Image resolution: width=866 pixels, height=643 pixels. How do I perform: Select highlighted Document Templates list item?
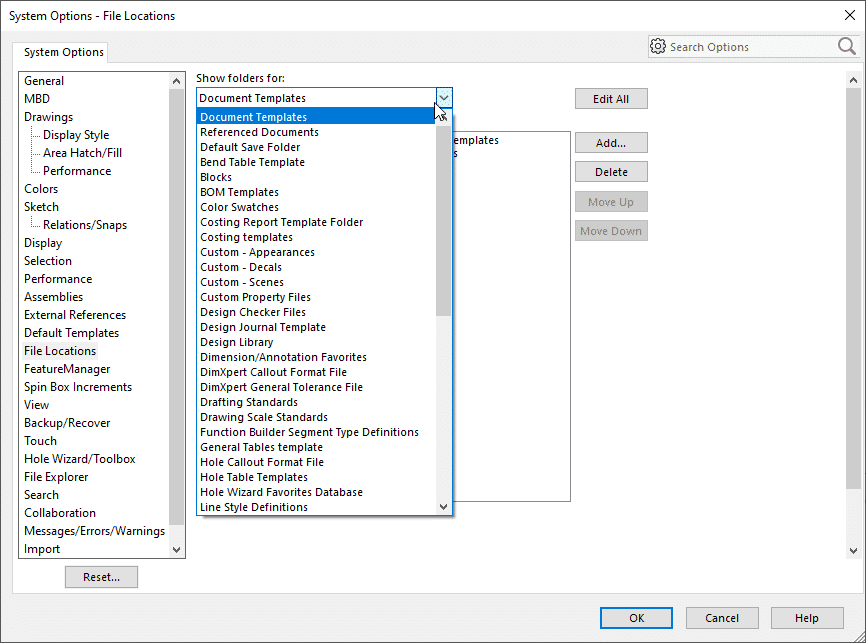pos(316,117)
